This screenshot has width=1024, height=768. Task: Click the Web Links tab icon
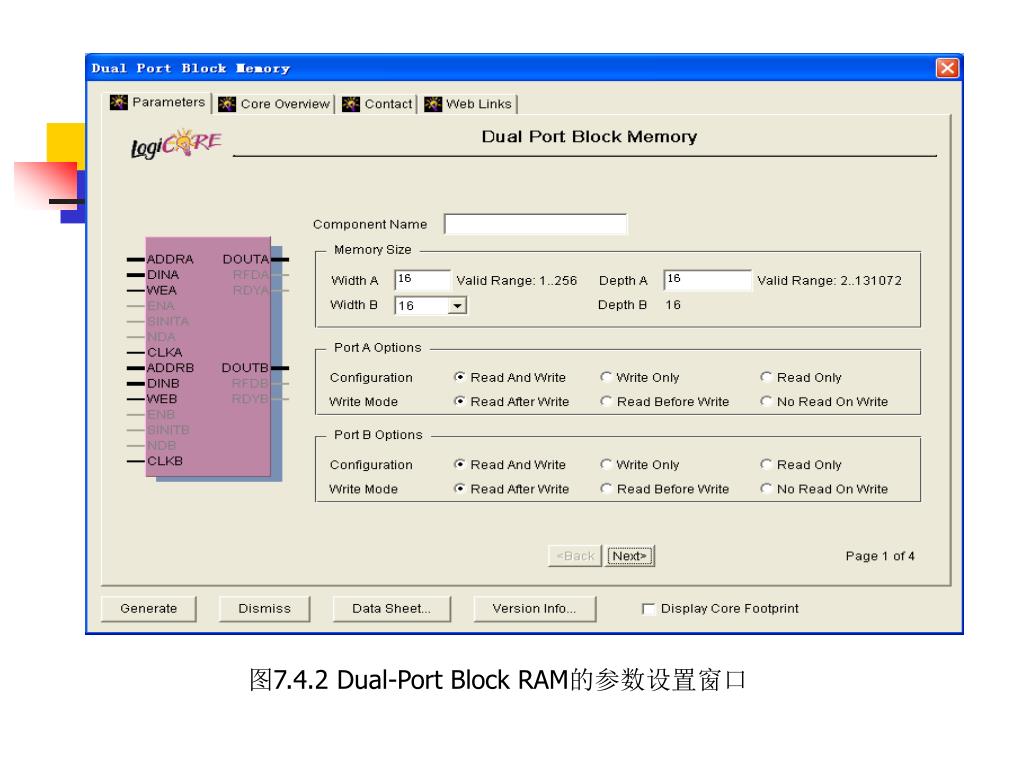[x=433, y=104]
